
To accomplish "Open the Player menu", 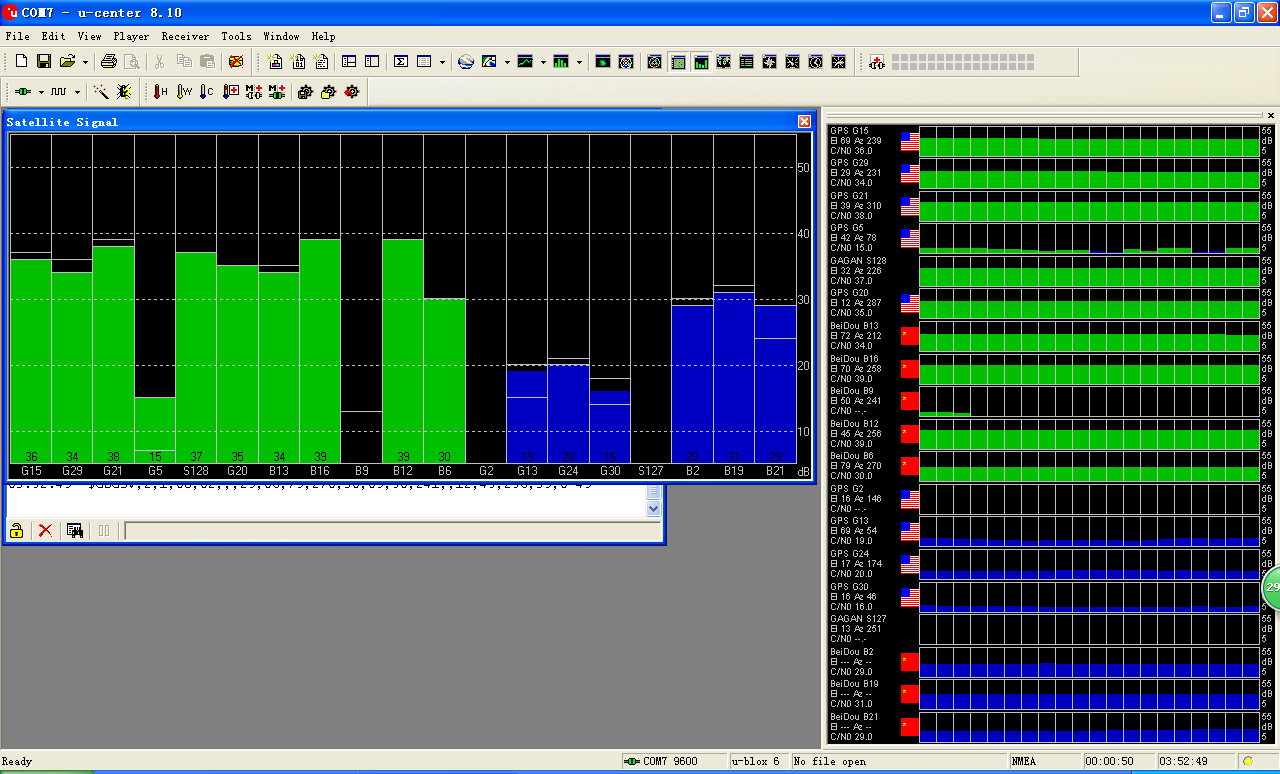I will [131, 36].
